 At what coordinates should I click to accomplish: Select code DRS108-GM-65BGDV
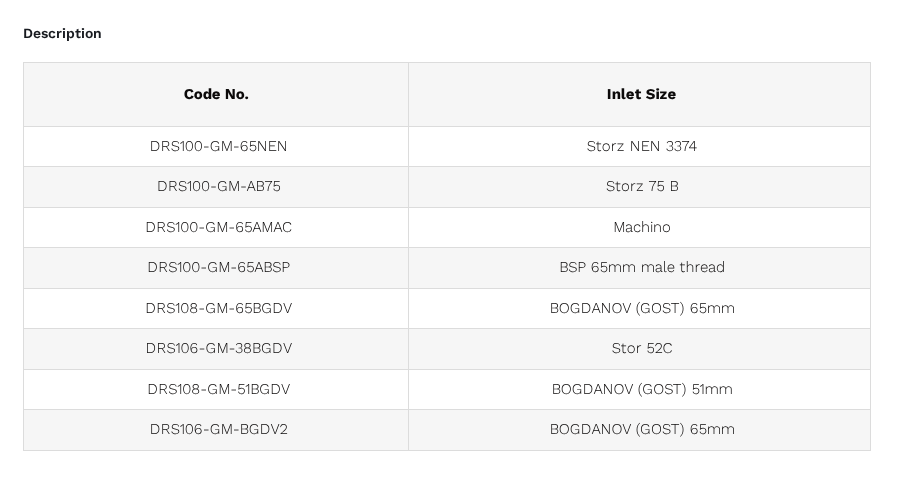pyautogui.click(x=218, y=308)
